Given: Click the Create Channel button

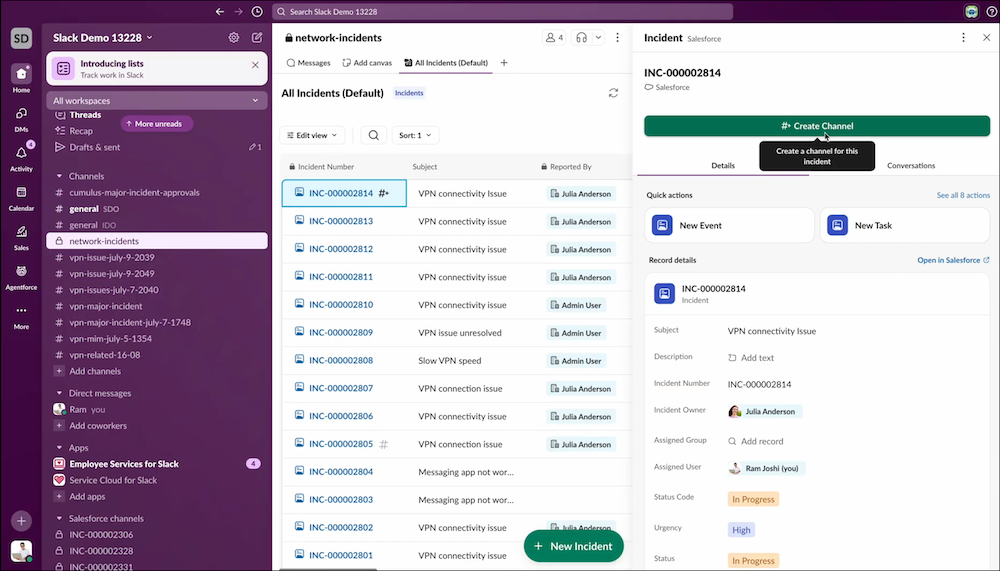Looking at the screenshot, I should click(817, 126).
